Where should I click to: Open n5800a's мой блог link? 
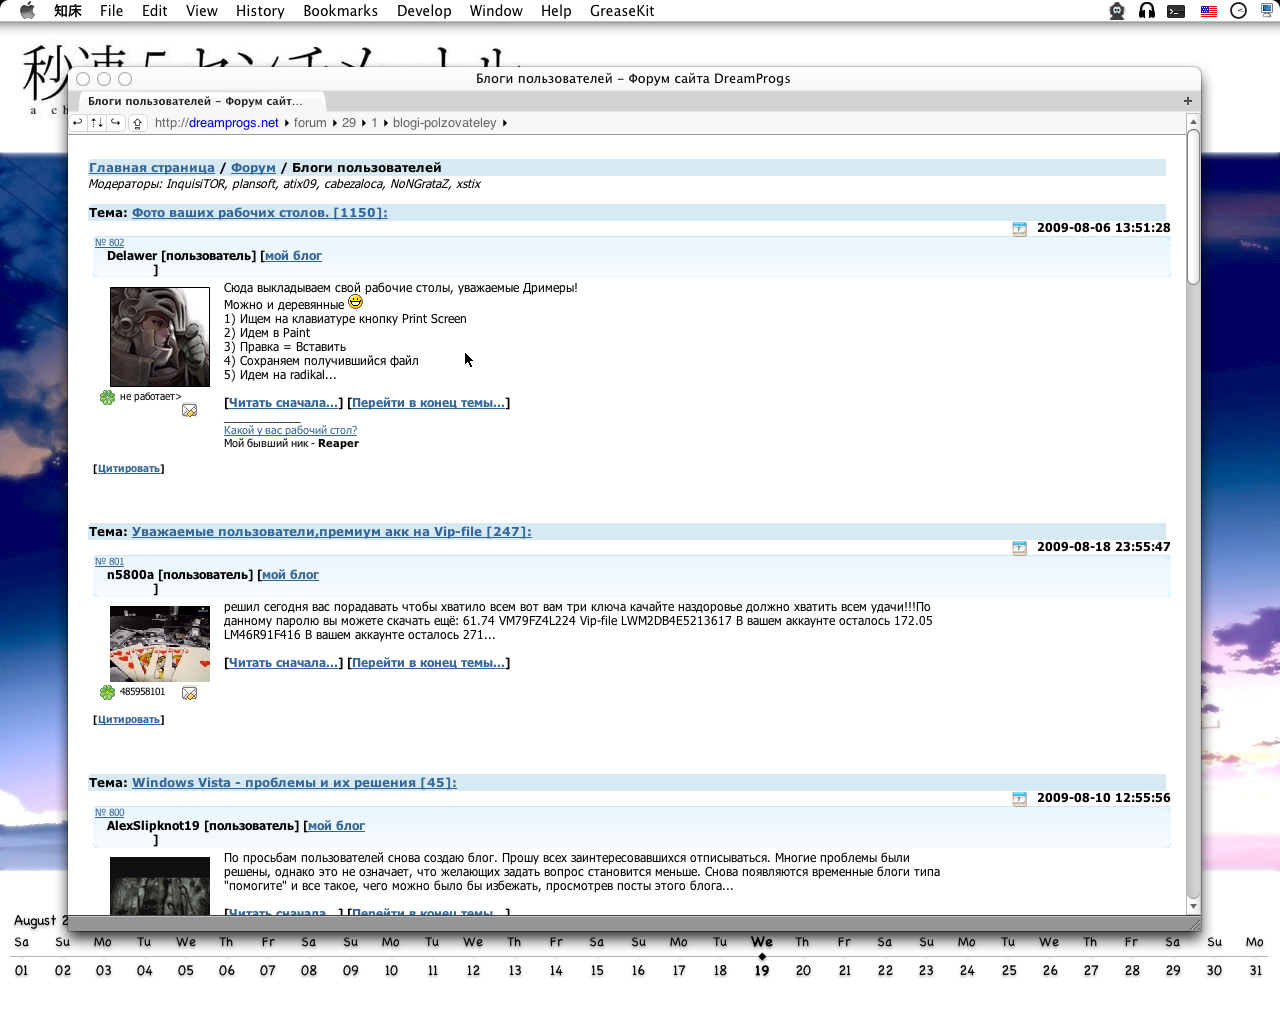pos(290,575)
